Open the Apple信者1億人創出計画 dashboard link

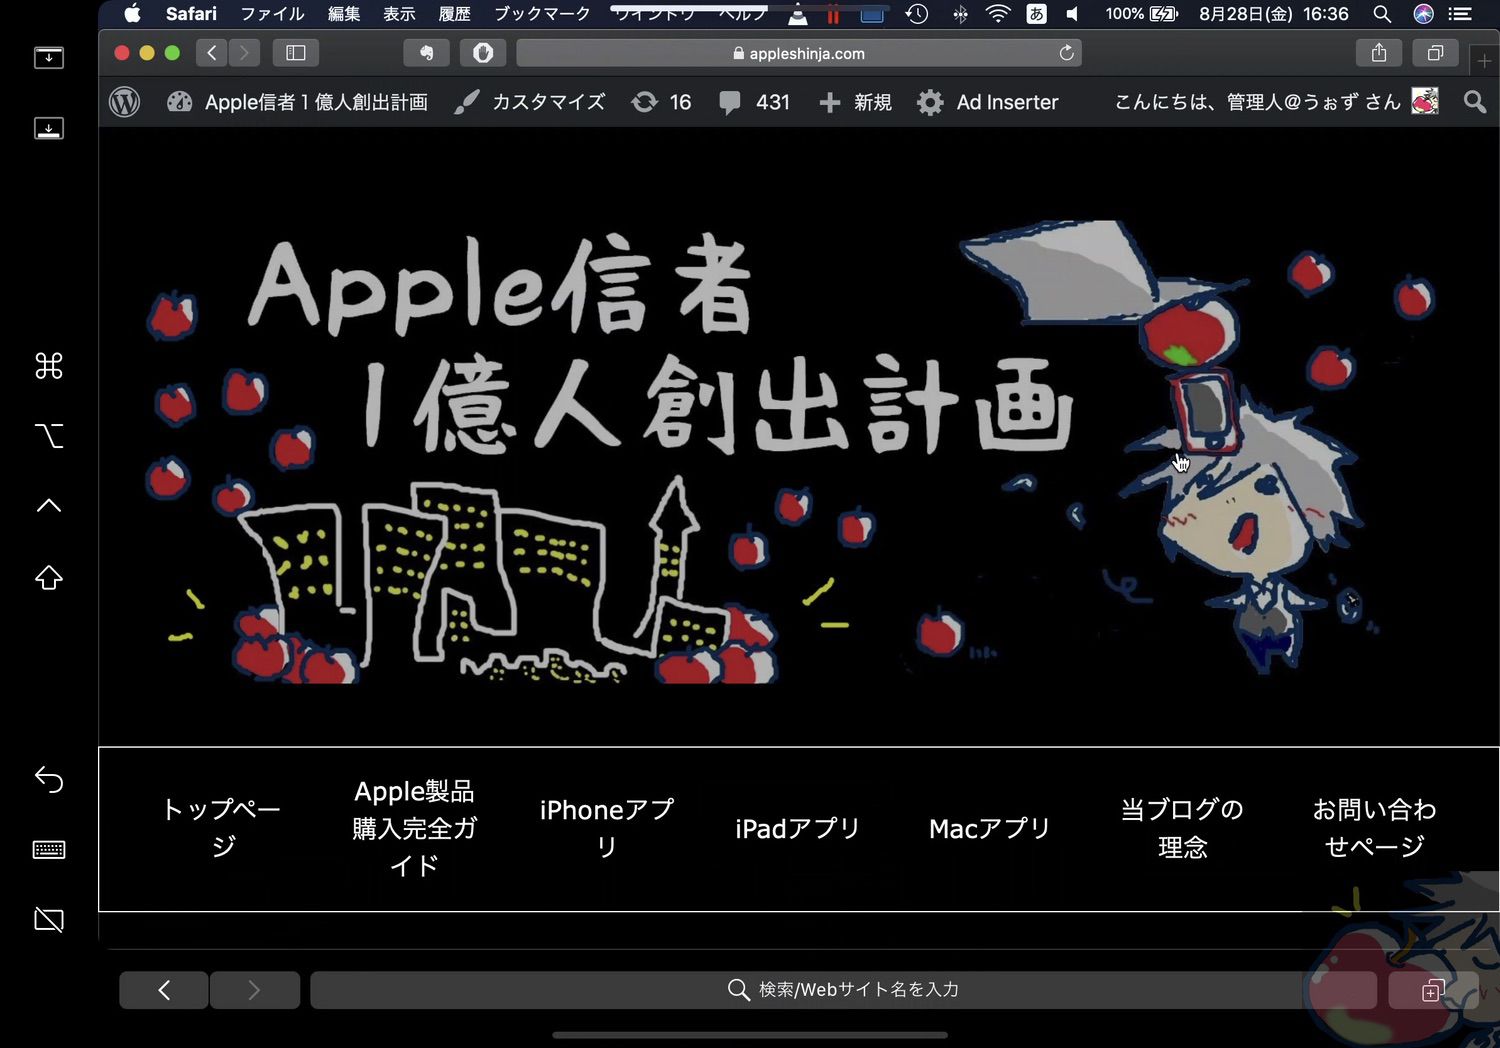[x=297, y=102]
